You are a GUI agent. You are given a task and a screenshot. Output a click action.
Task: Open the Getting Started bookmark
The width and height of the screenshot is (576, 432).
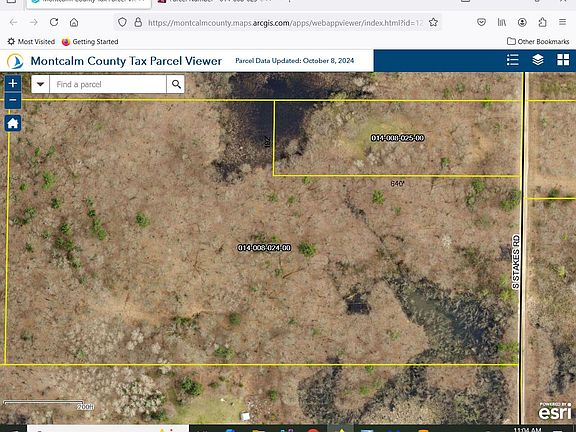(x=90, y=42)
